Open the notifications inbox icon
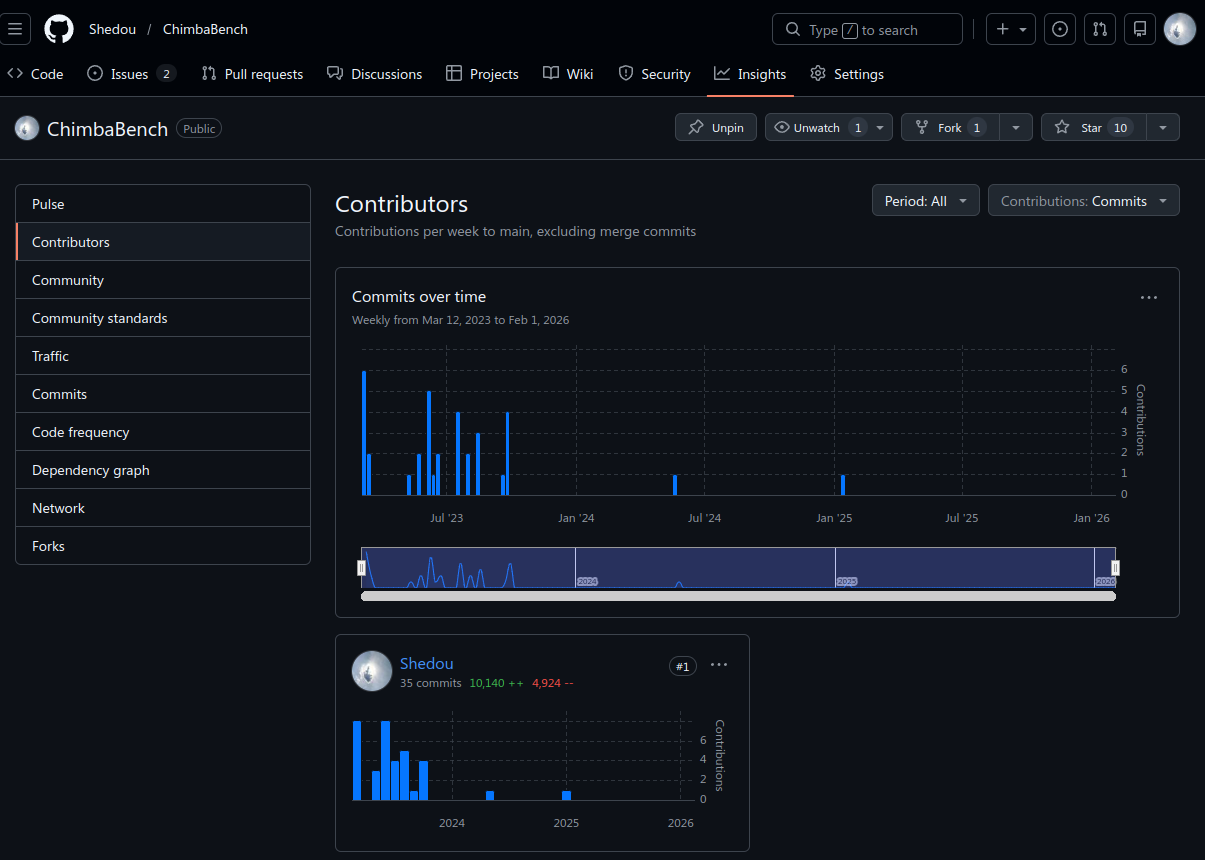 click(x=1139, y=29)
